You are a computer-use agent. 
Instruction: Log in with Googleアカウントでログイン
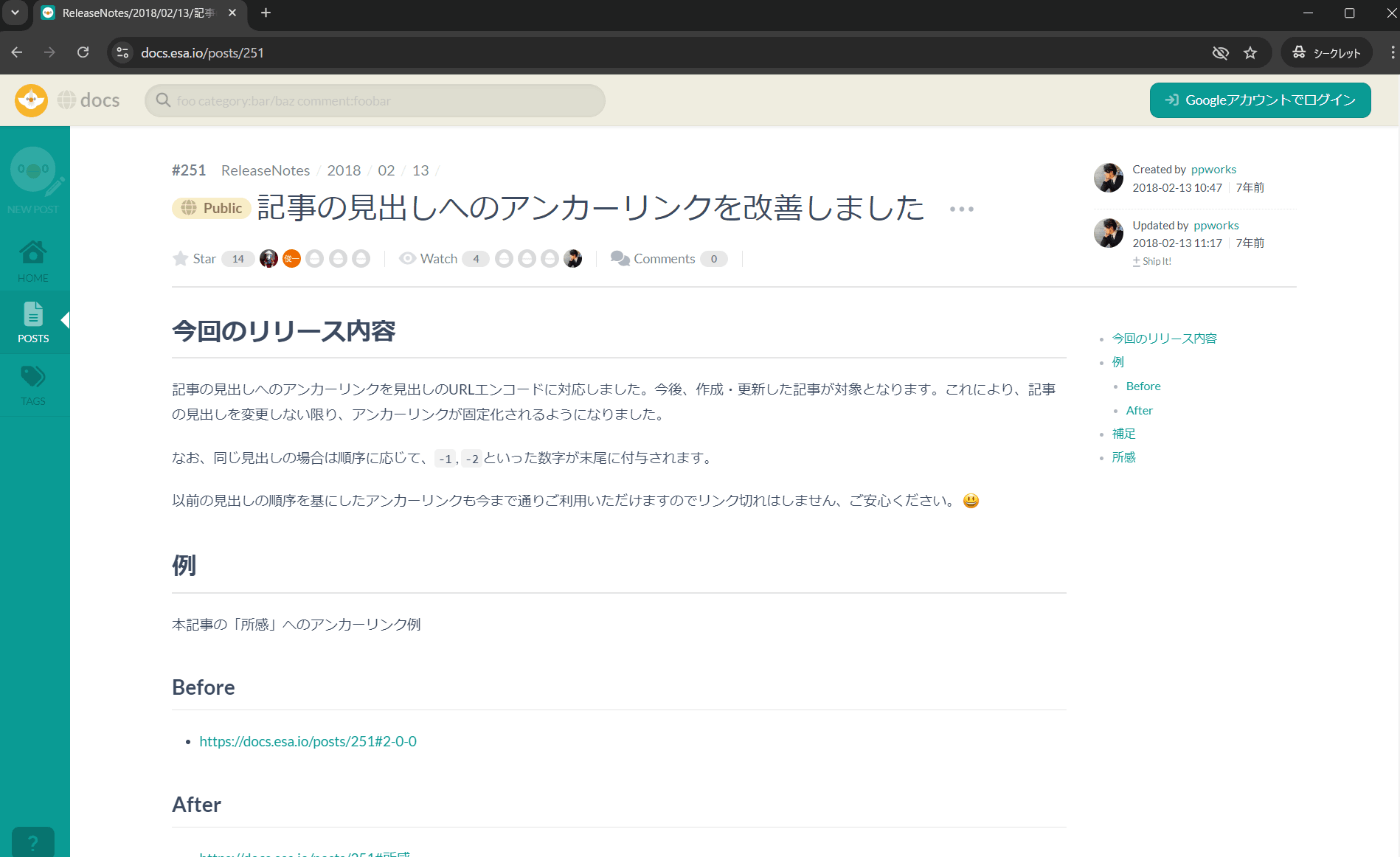(1260, 100)
